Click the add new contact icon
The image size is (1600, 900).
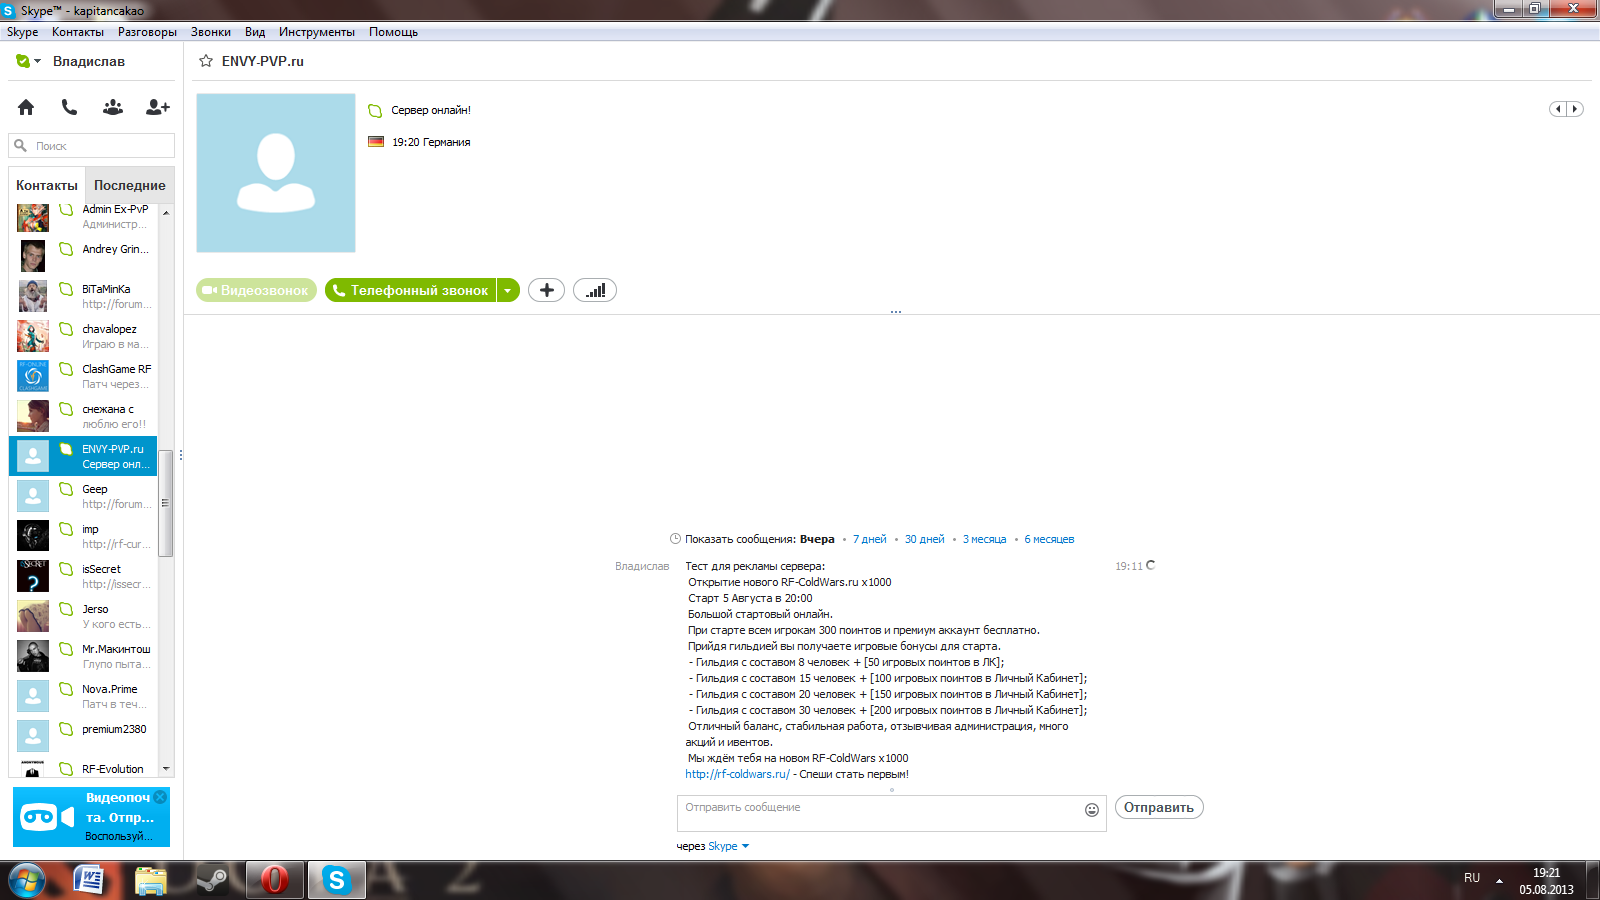tap(158, 107)
